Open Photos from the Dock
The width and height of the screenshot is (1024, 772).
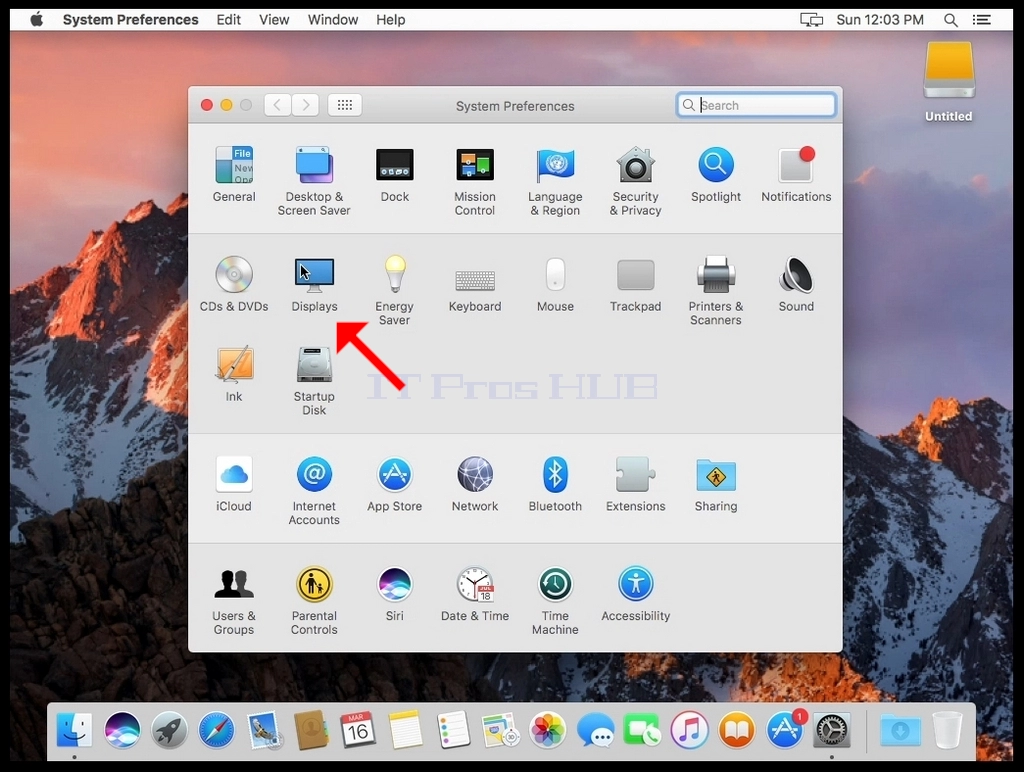click(547, 730)
